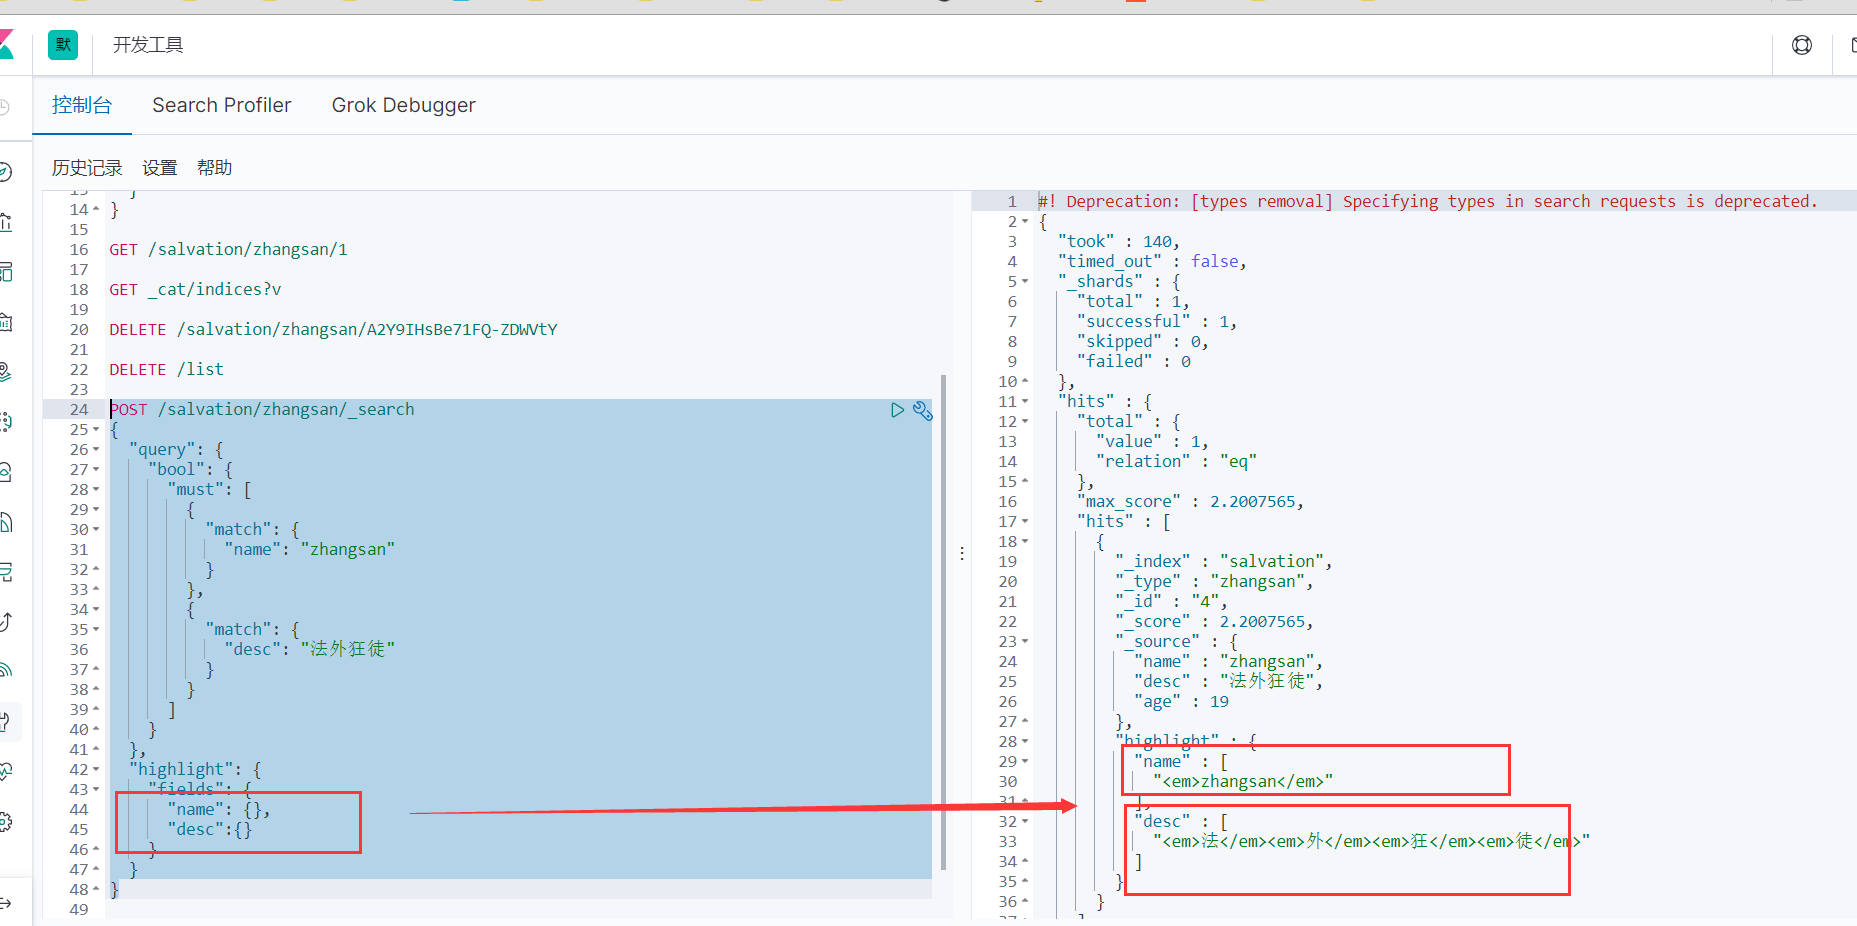Collapse highlight block at editor line 42
1857x926 pixels.
tap(96, 770)
